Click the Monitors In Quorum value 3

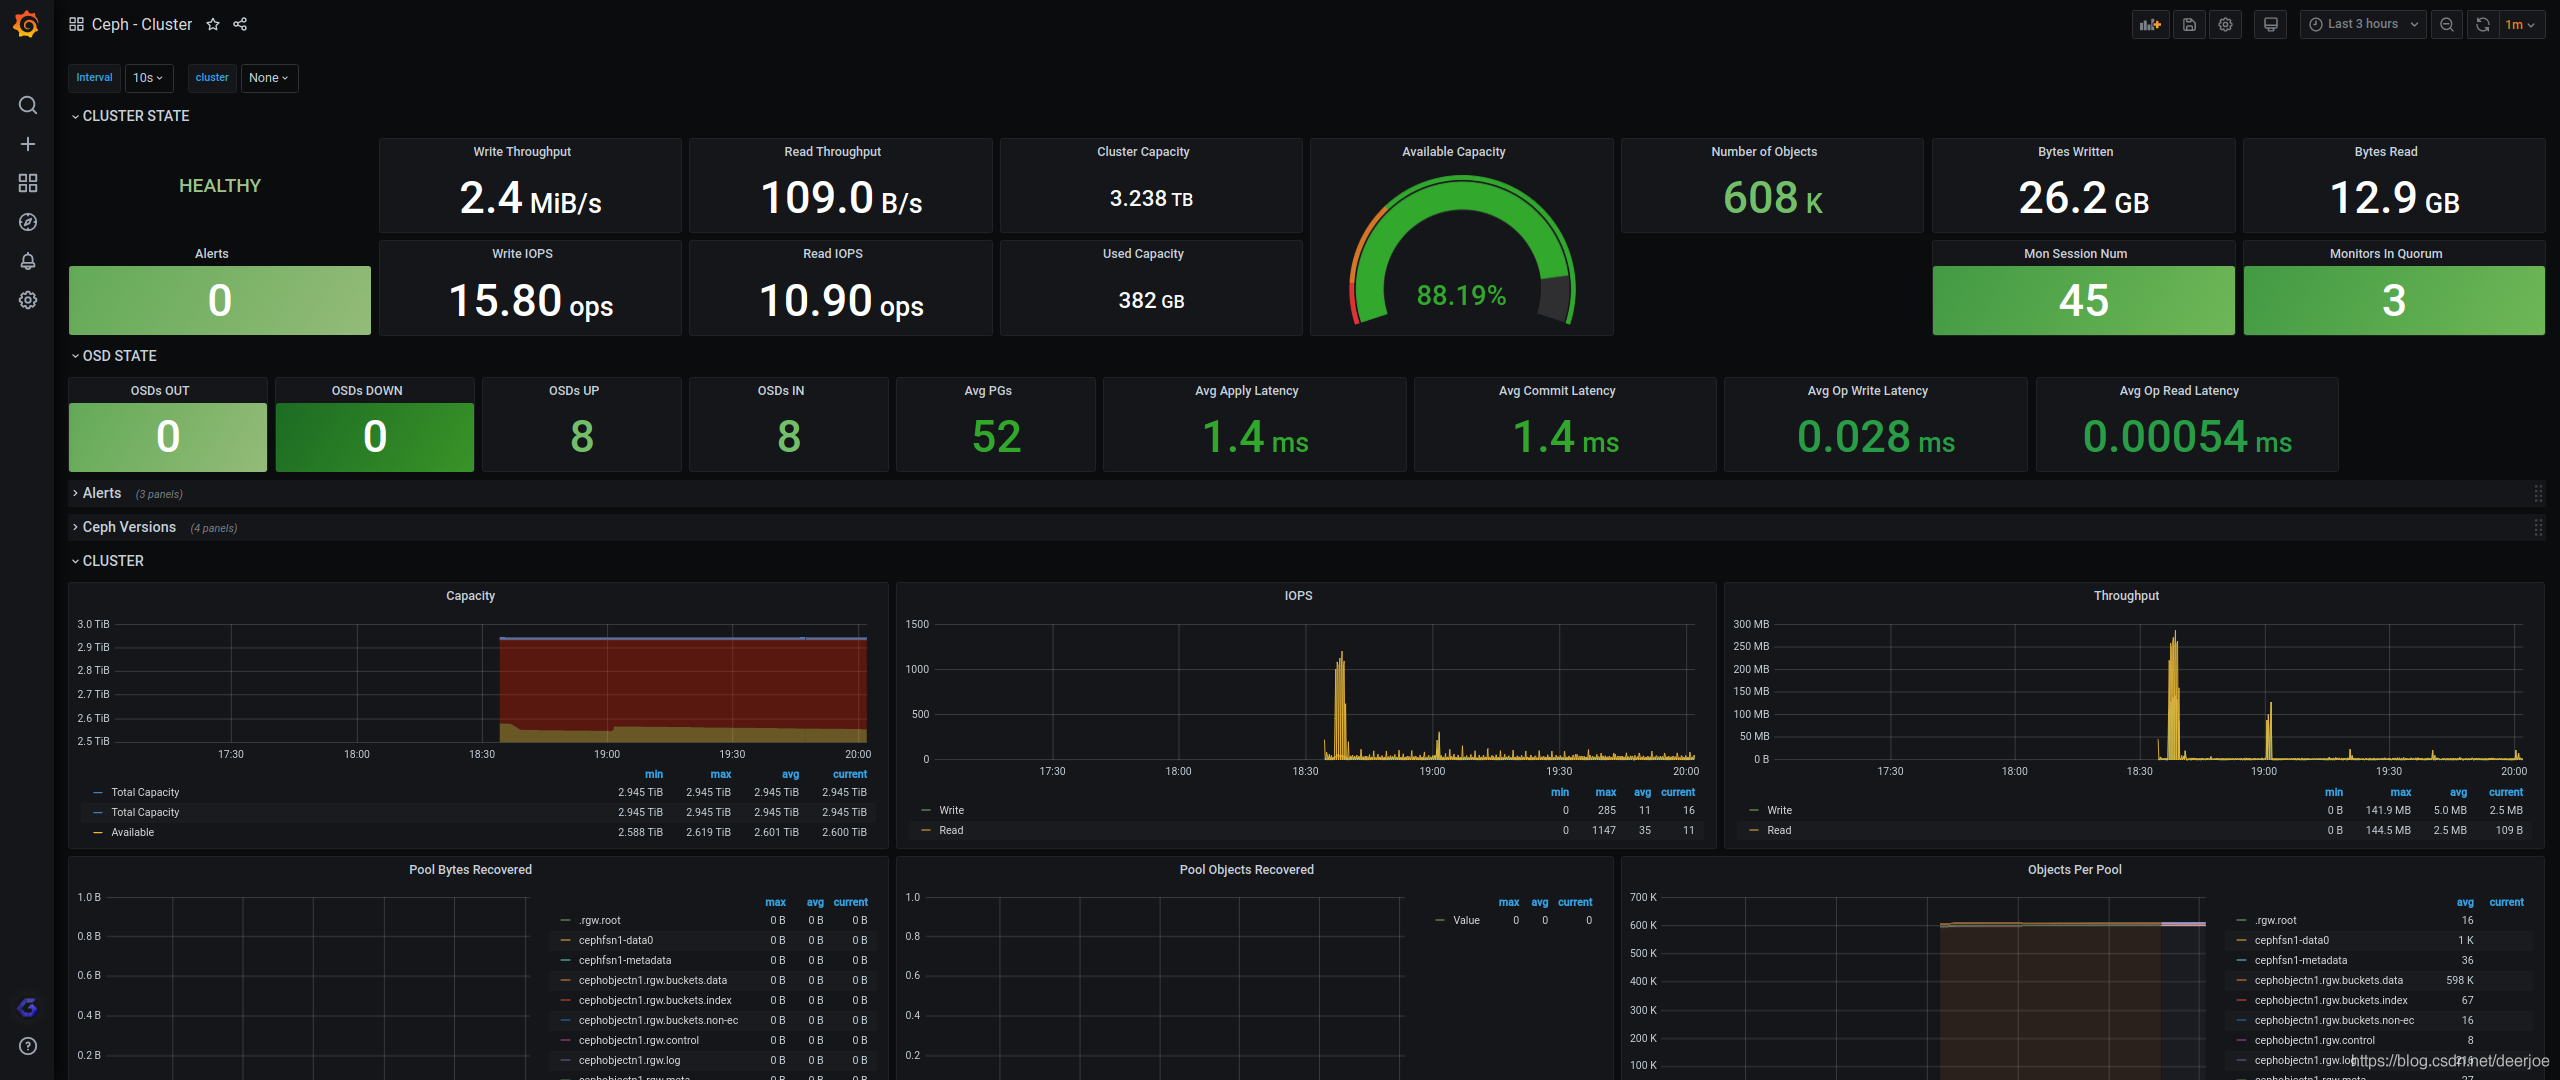2393,301
